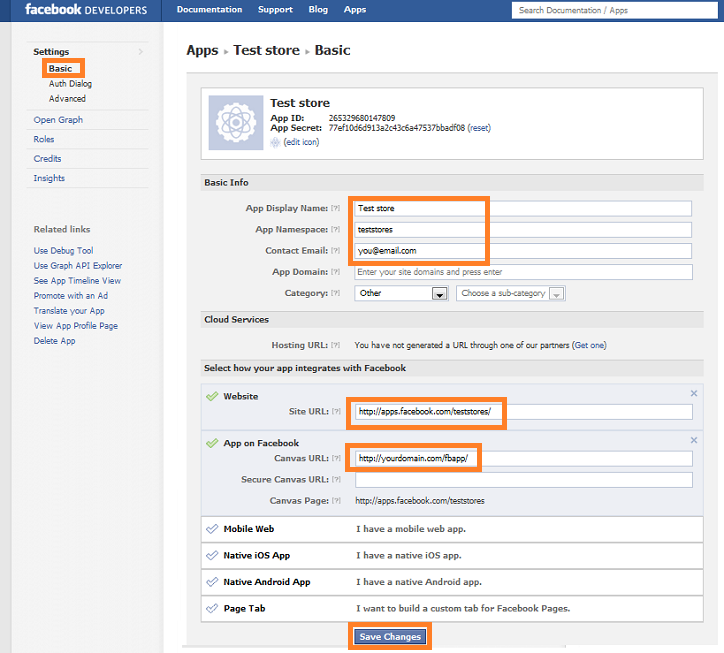The height and width of the screenshot is (653, 724).
Task: Toggle the Website integration checkmark
Action: pyautogui.click(x=212, y=396)
